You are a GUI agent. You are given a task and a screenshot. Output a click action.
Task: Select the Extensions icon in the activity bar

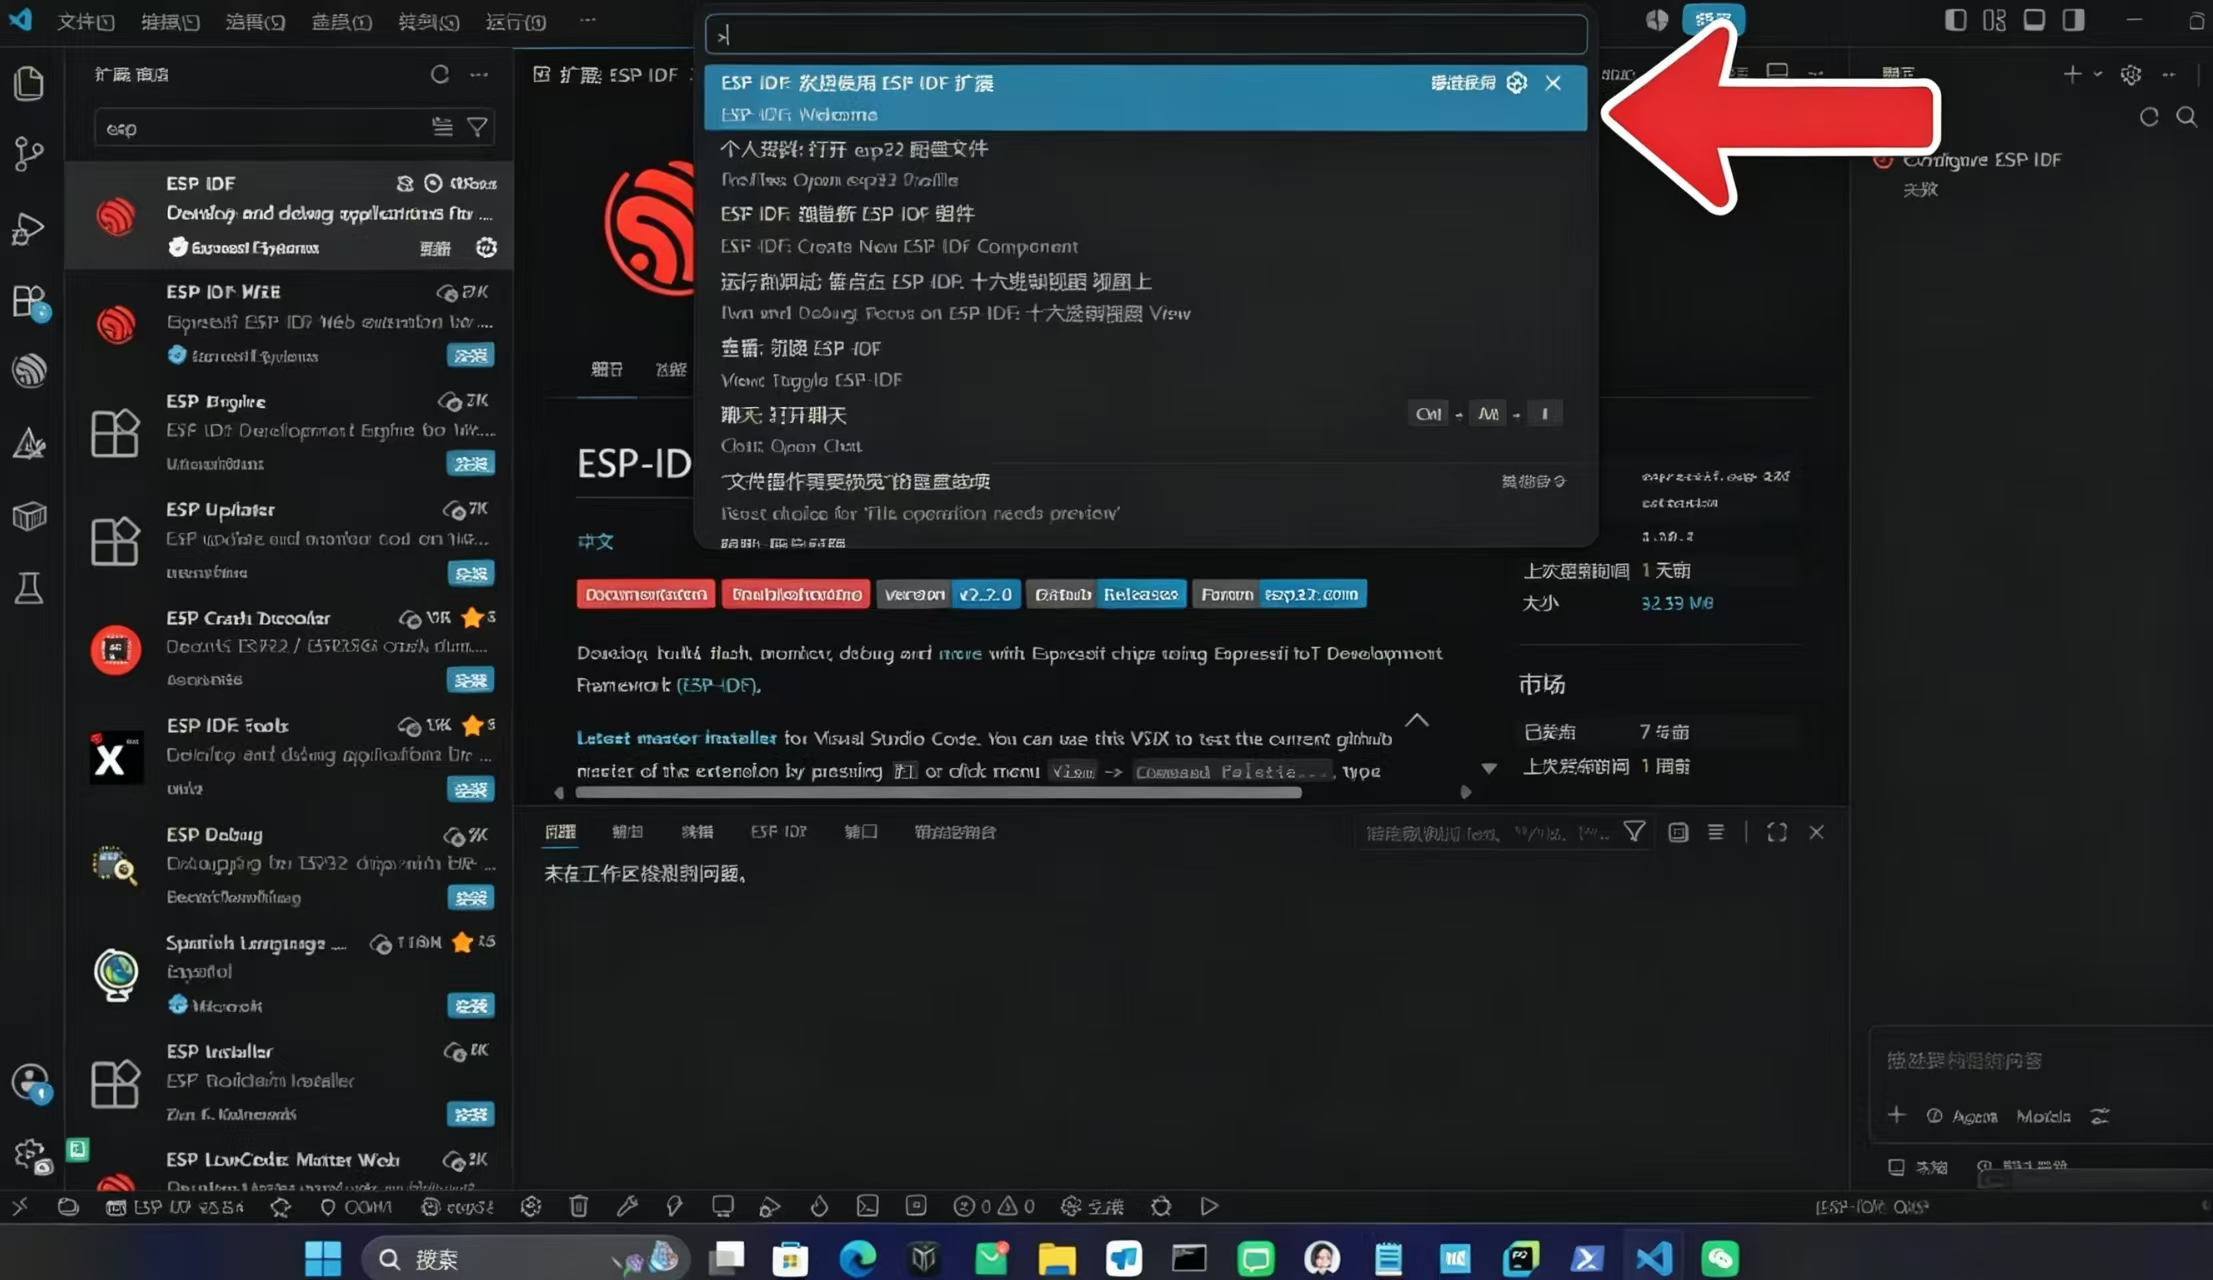29,301
